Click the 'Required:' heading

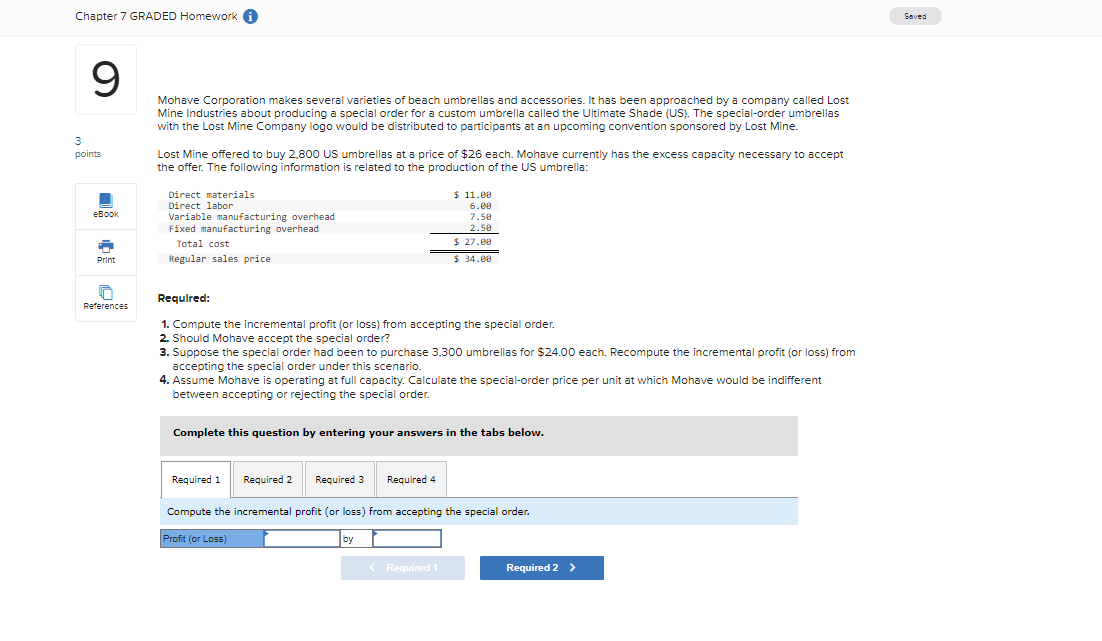coord(183,298)
